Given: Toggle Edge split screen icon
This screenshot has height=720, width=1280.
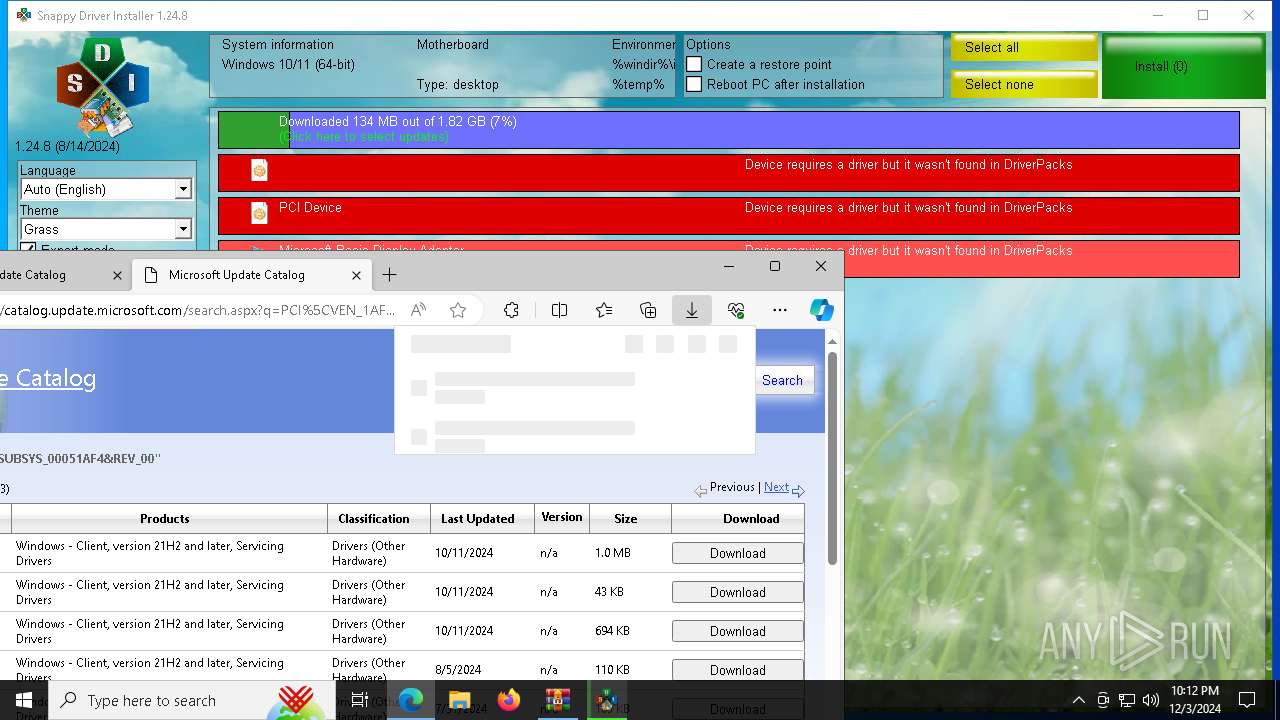Looking at the screenshot, I should (x=559, y=310).
